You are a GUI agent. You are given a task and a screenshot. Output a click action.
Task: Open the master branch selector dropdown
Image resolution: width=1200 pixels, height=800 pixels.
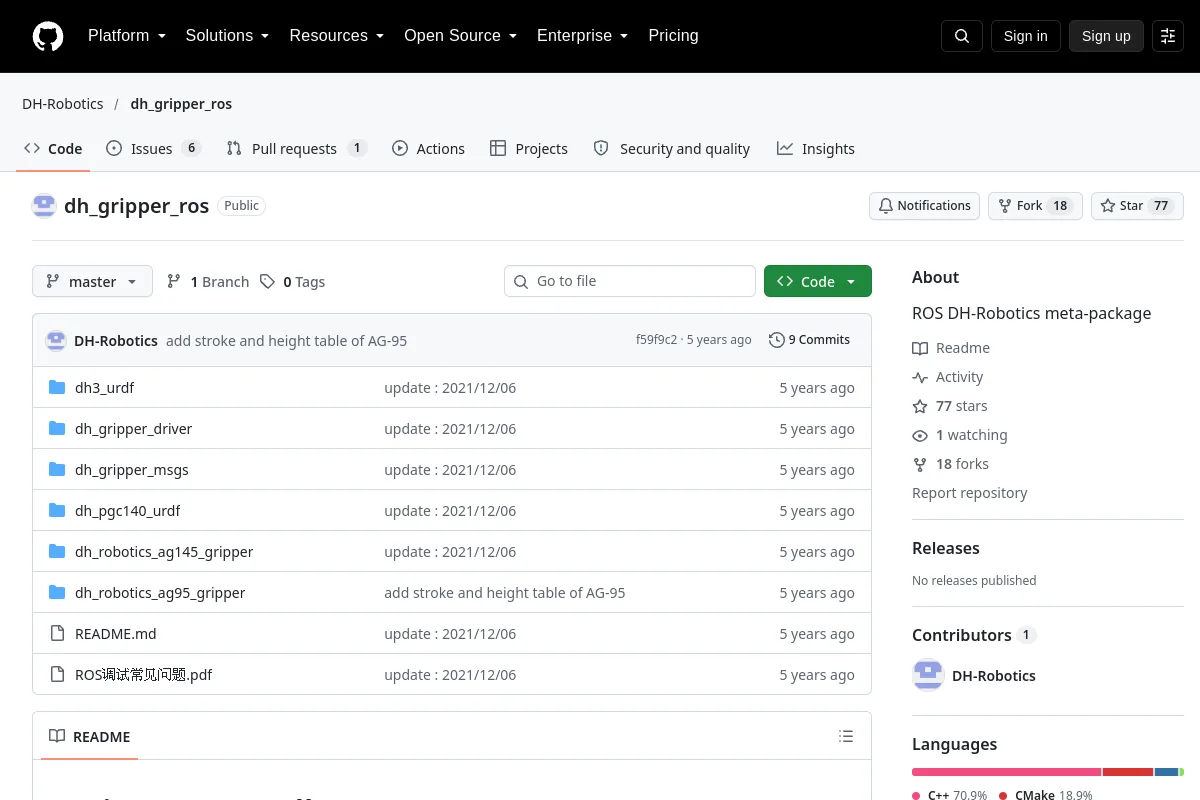[x=92, y=282]
